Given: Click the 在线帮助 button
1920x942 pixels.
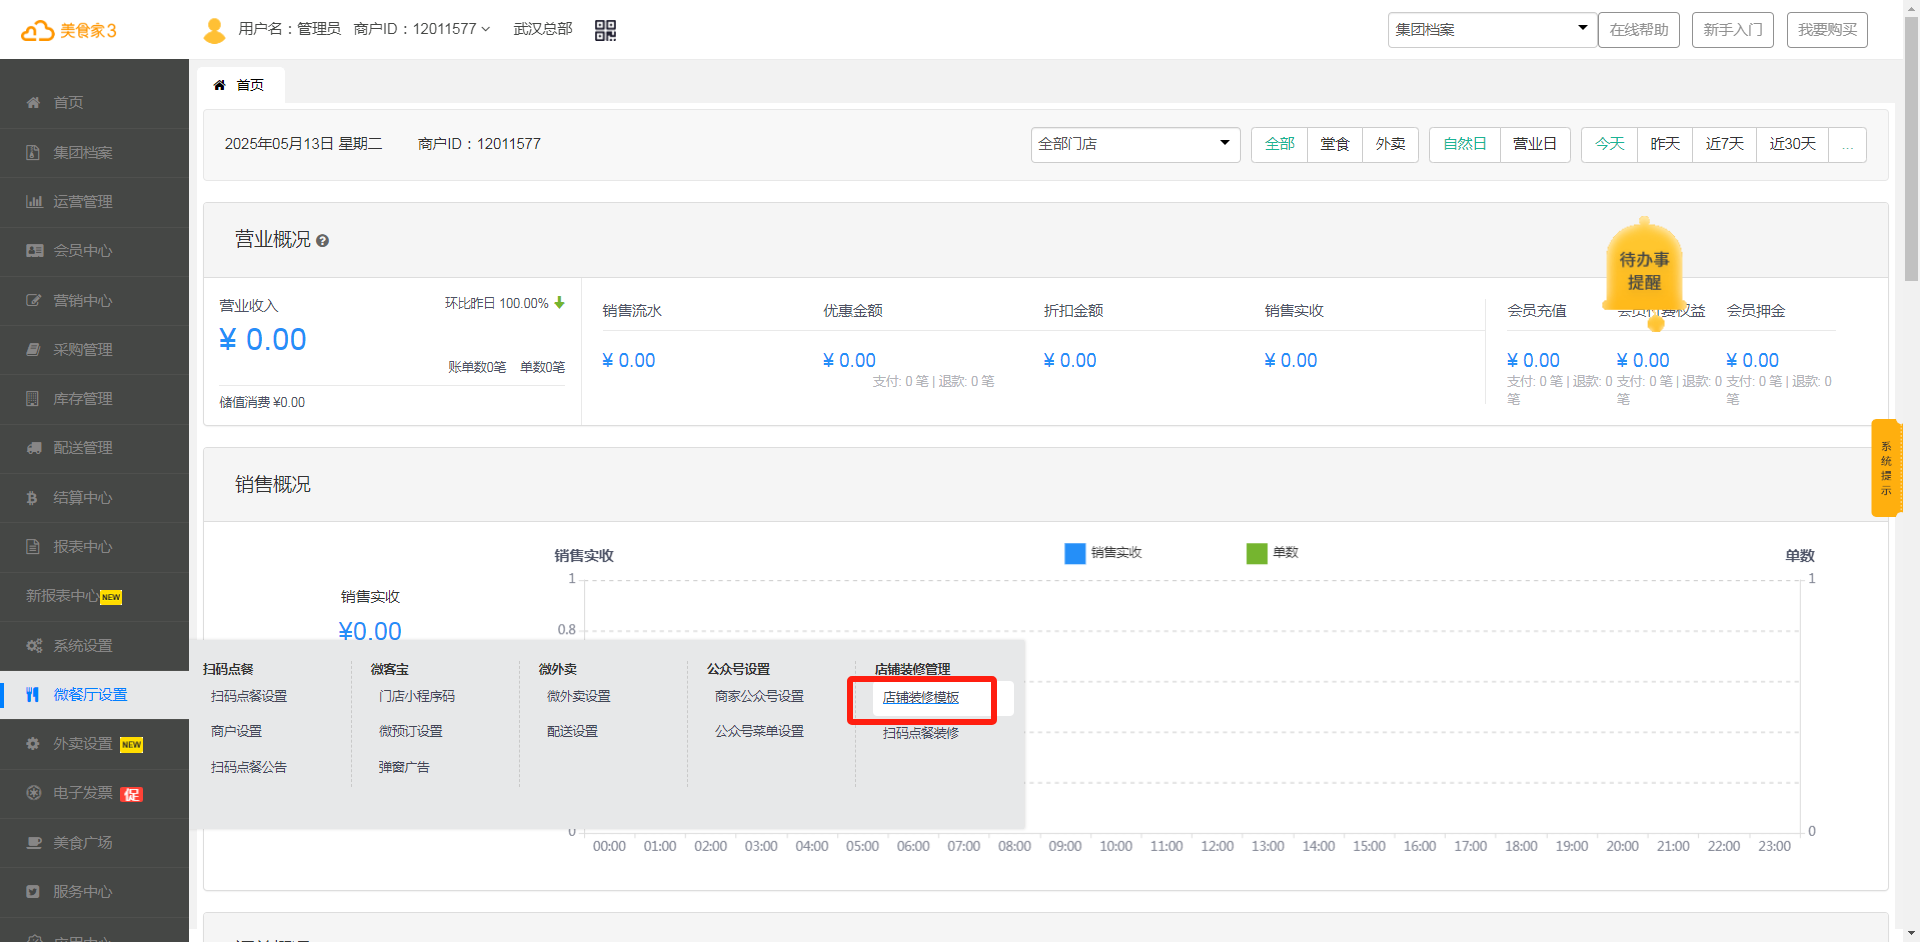Looking at the screenshot, I should point(1638,30).
